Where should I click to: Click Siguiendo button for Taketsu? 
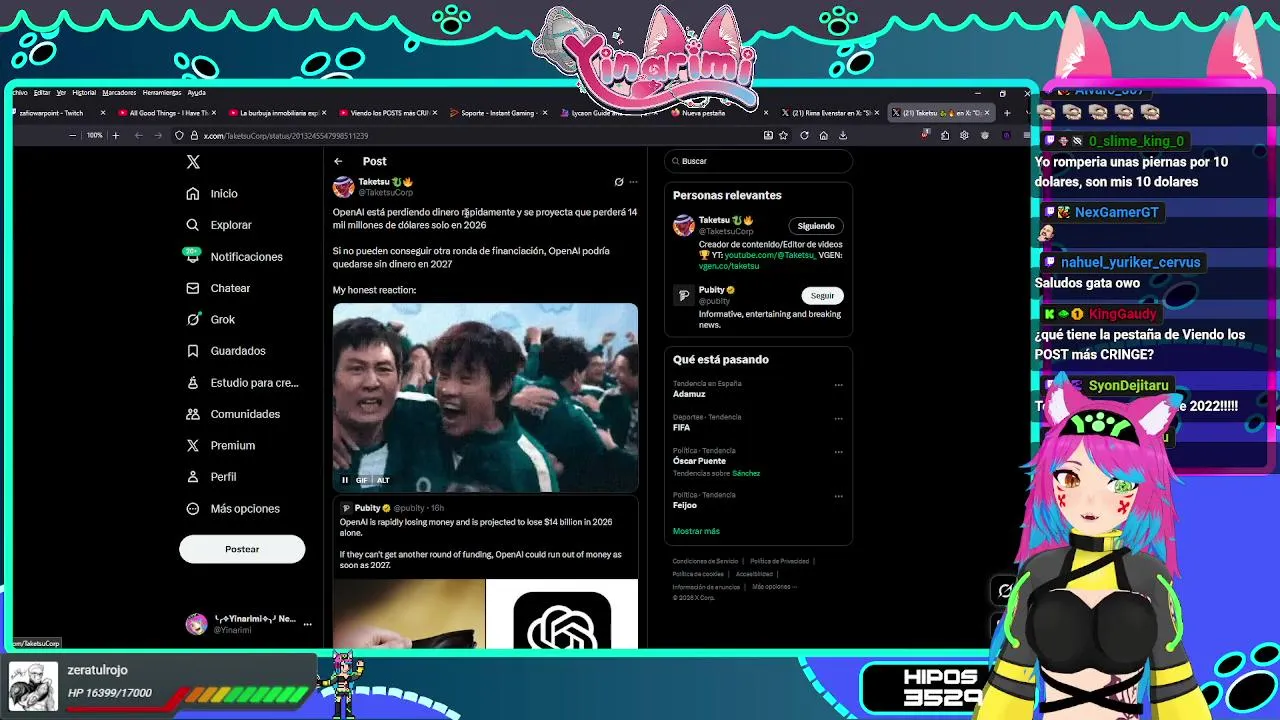point(816,226)
